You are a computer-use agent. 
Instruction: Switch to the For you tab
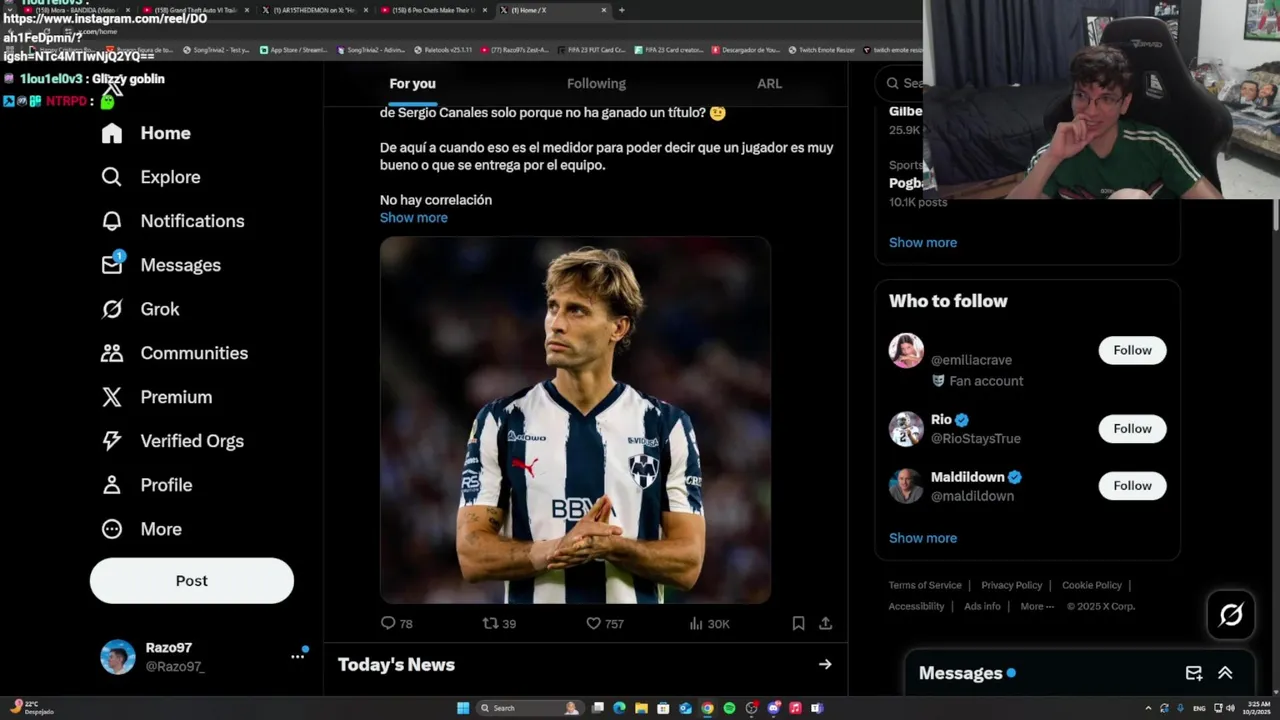click(x=412, y=84)
